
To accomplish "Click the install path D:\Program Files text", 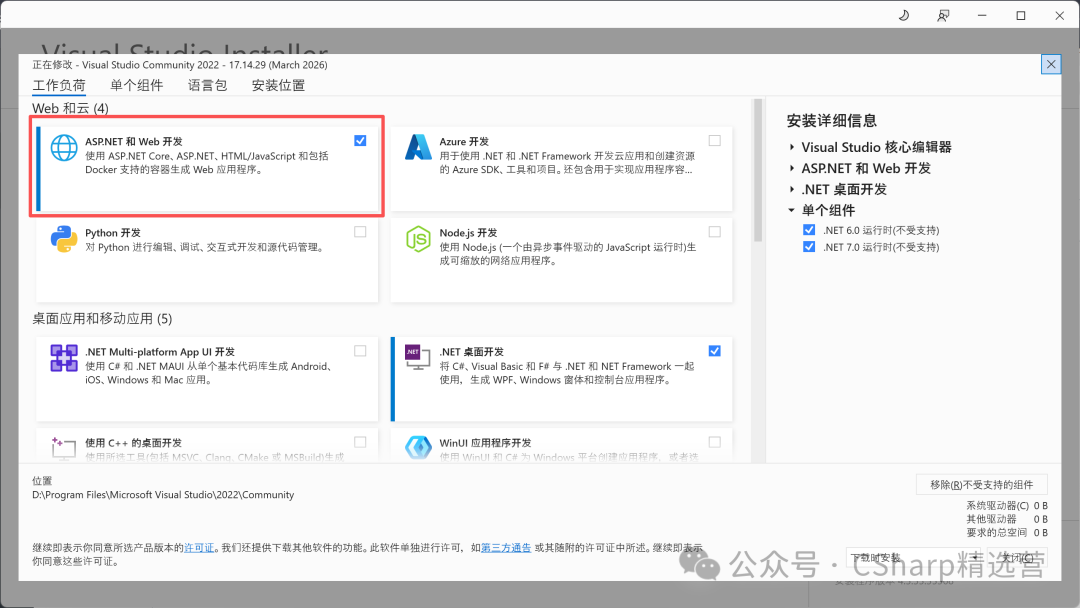I will (163, 495).
